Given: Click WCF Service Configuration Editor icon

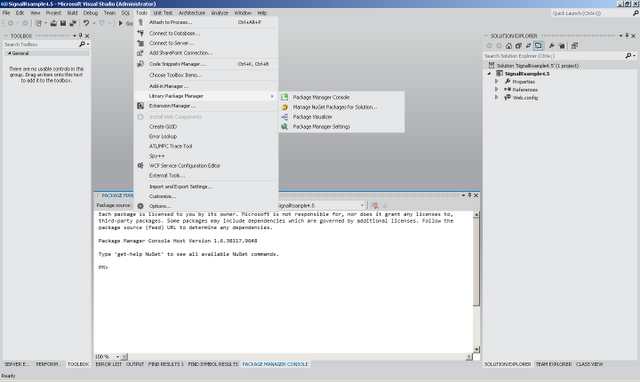Looking at the screenshot, I should coord(140,166).
